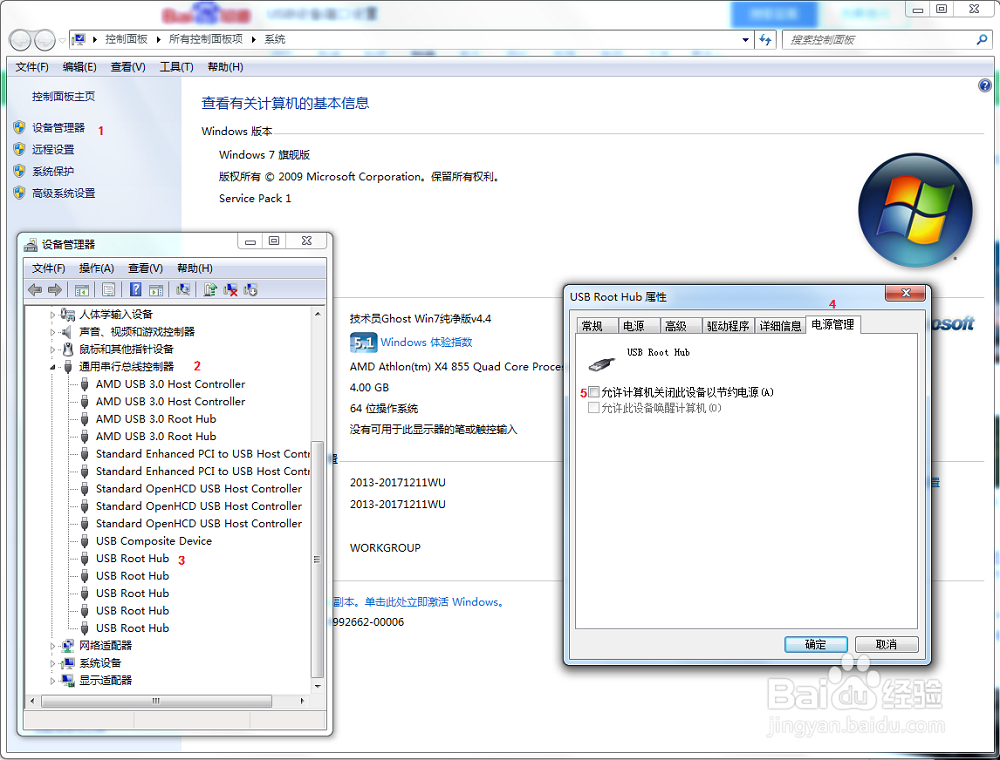This screenshot has height=760, width=1000.
Task: Click Disable device down-arrow toolbar icon
Action: (x=250, y=290)
